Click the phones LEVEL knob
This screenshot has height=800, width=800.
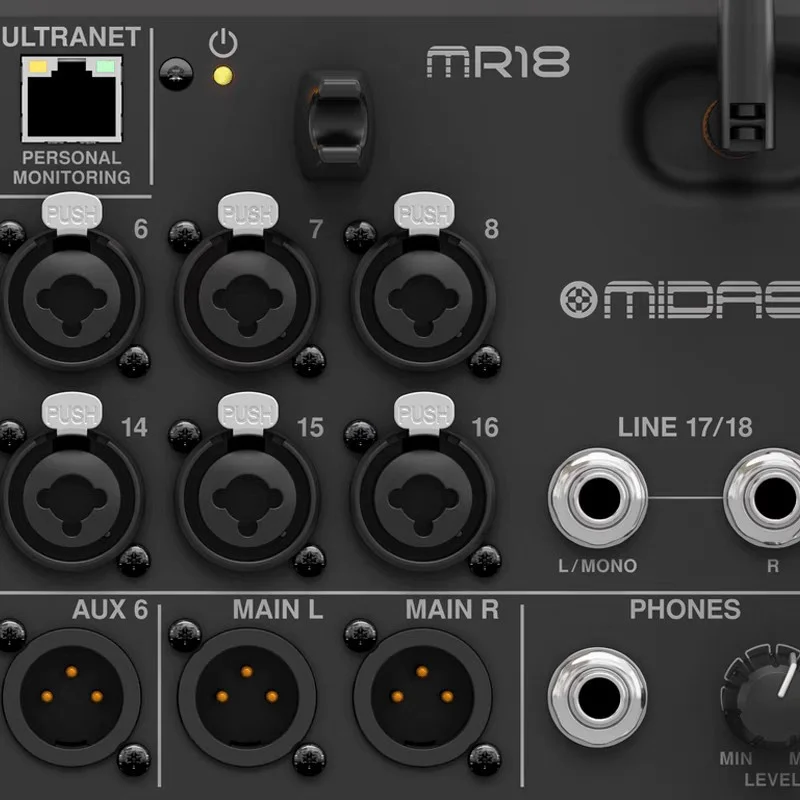pos(765,696)
